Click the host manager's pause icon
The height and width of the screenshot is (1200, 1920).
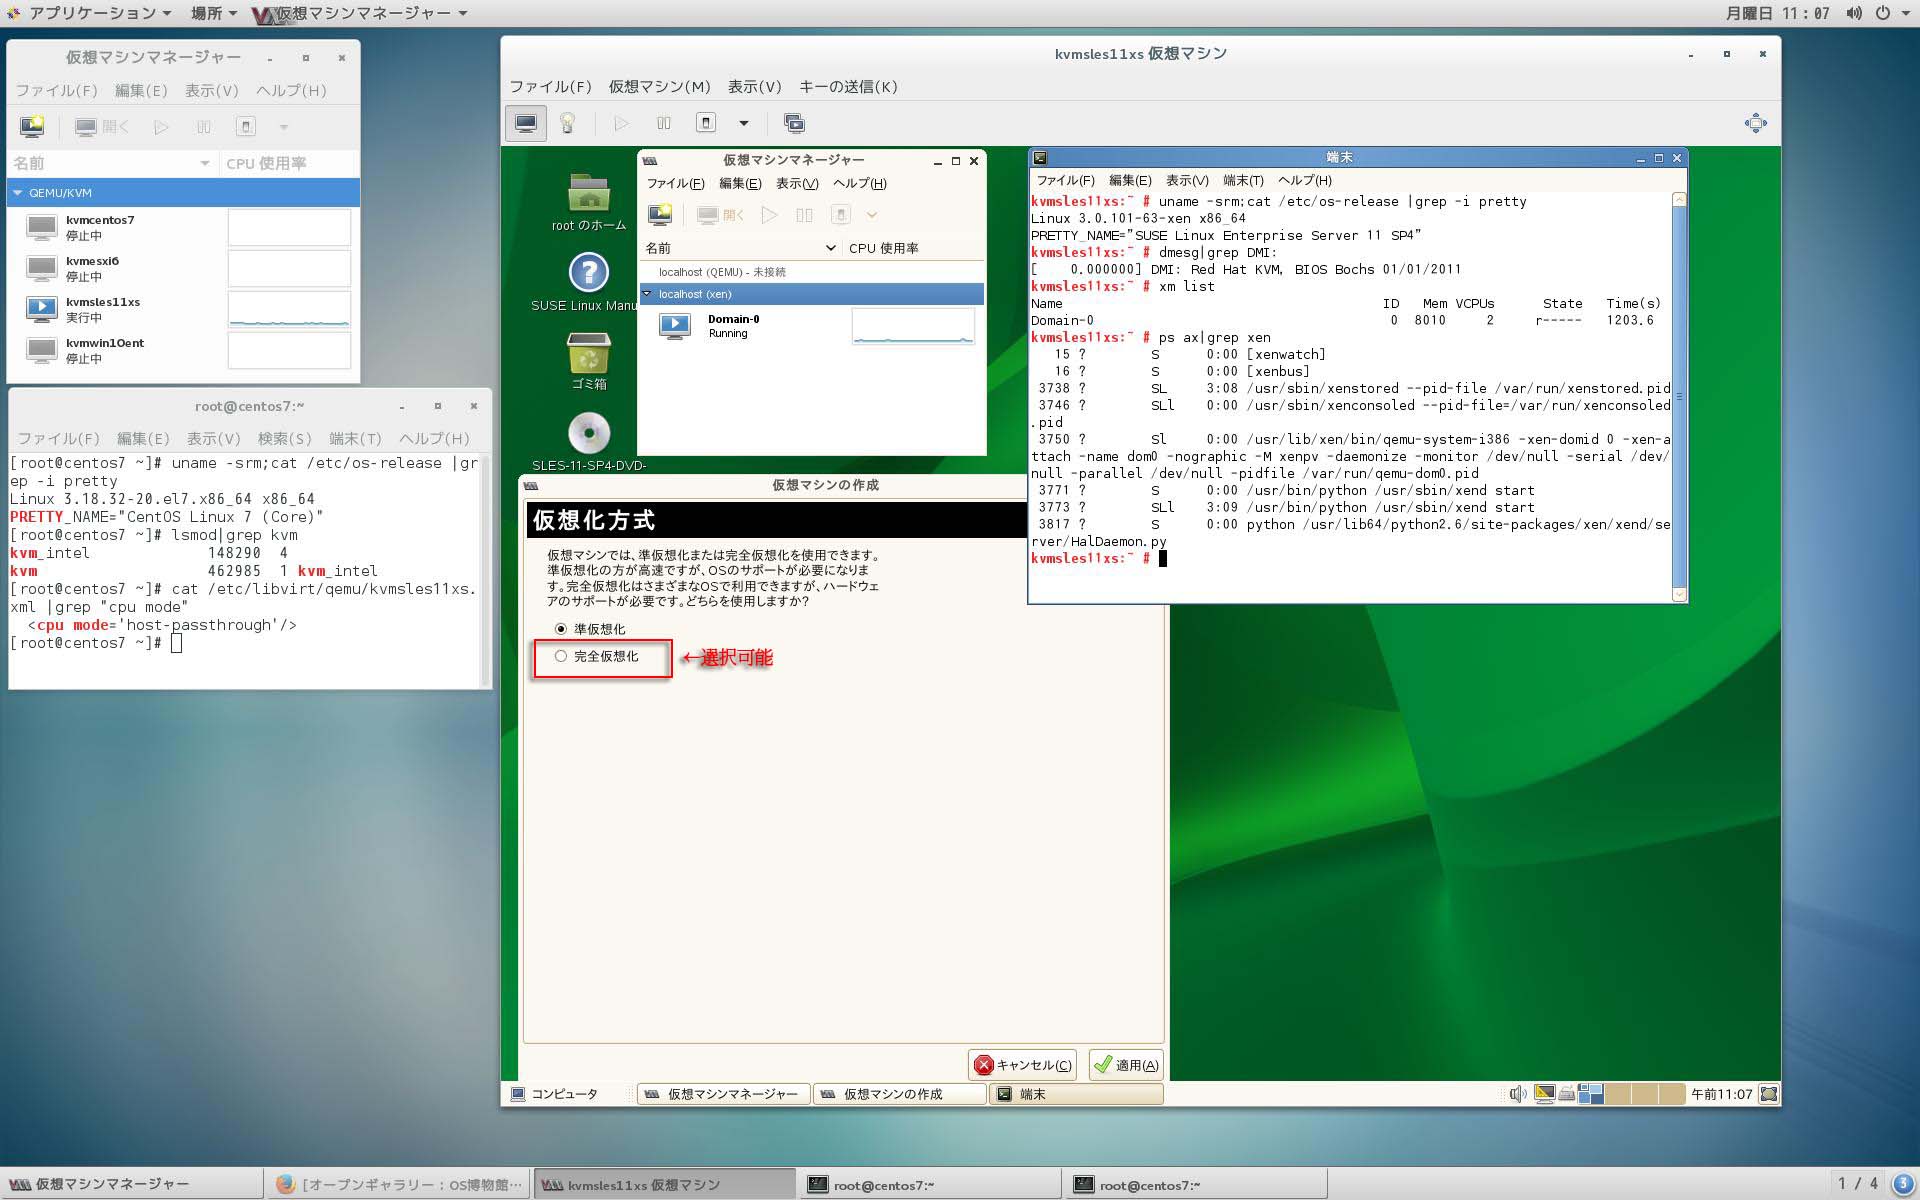pos(204,127)
